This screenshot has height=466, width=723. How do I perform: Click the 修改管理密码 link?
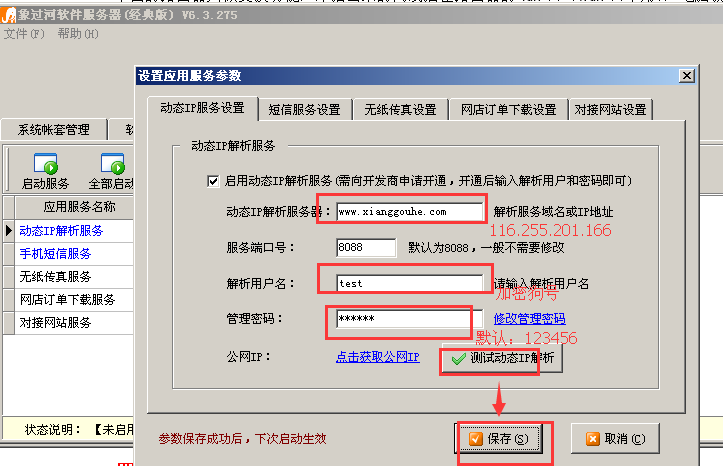click(x=529, y=319)
